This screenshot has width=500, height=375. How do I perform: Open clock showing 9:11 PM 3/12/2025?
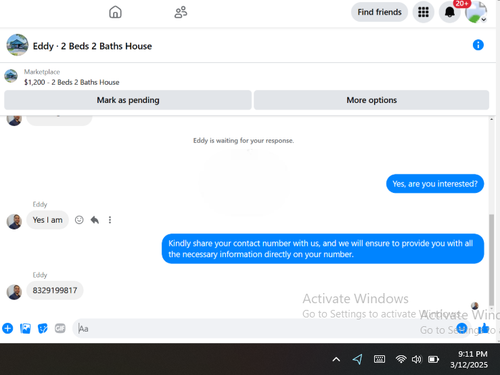point(469,359)
